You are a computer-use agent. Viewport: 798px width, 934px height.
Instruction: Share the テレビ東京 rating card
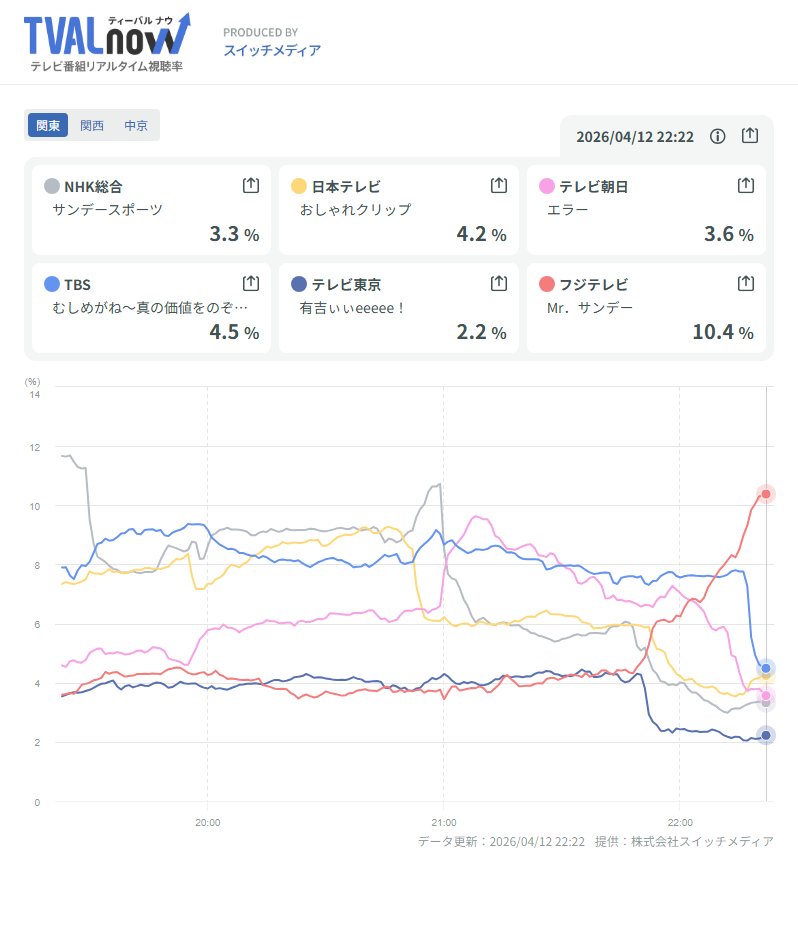click(x=498, y=284)
